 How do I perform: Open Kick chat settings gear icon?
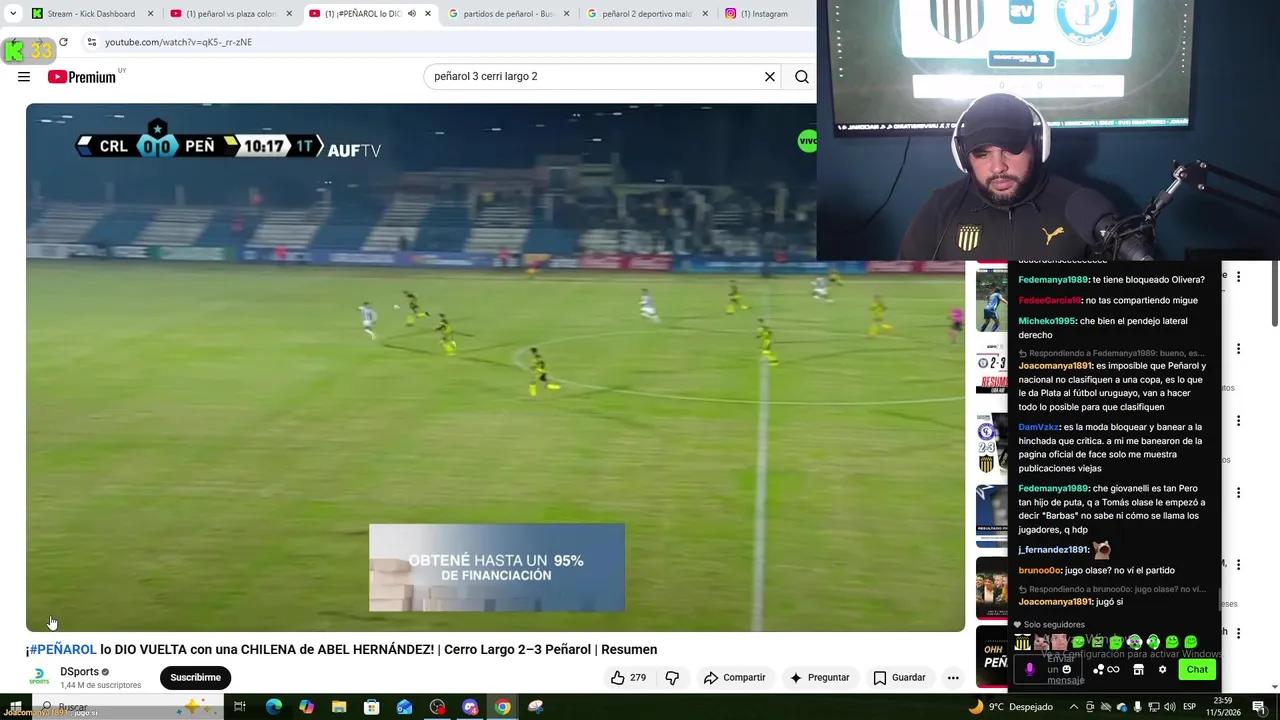coord(1162,670)
